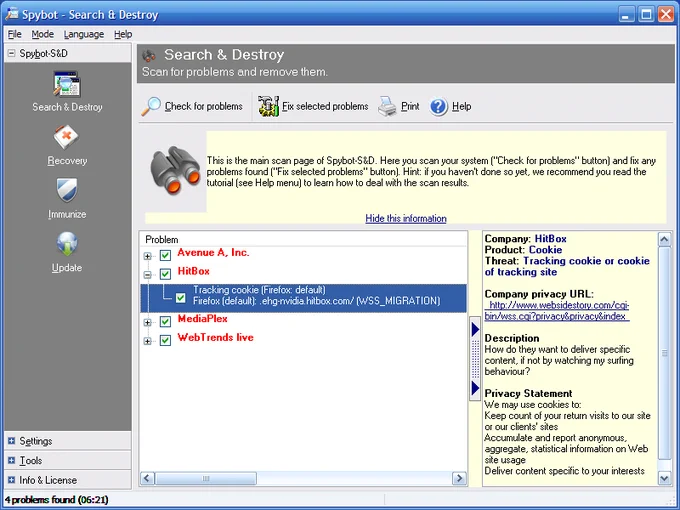Toggle the Avenue A, Inc. checkbox

point(165,255)
